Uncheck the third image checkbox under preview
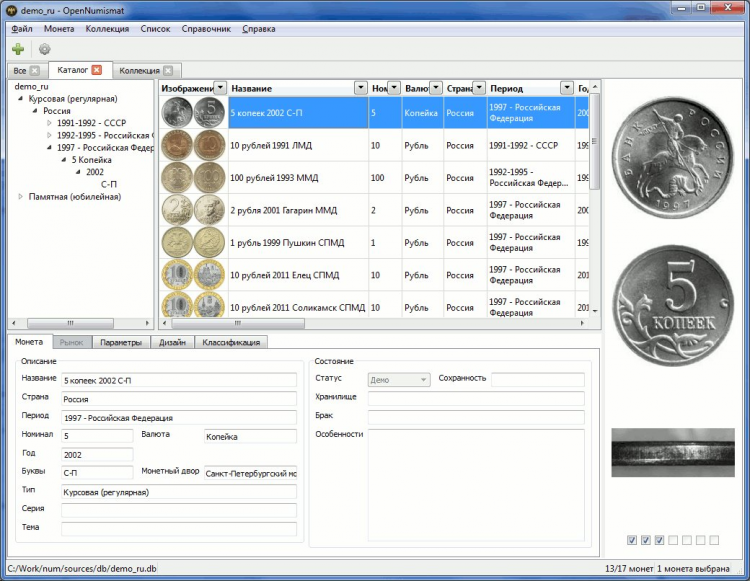Image resolution: width=750 pixels, height=581 pixels. click(659, 540)
